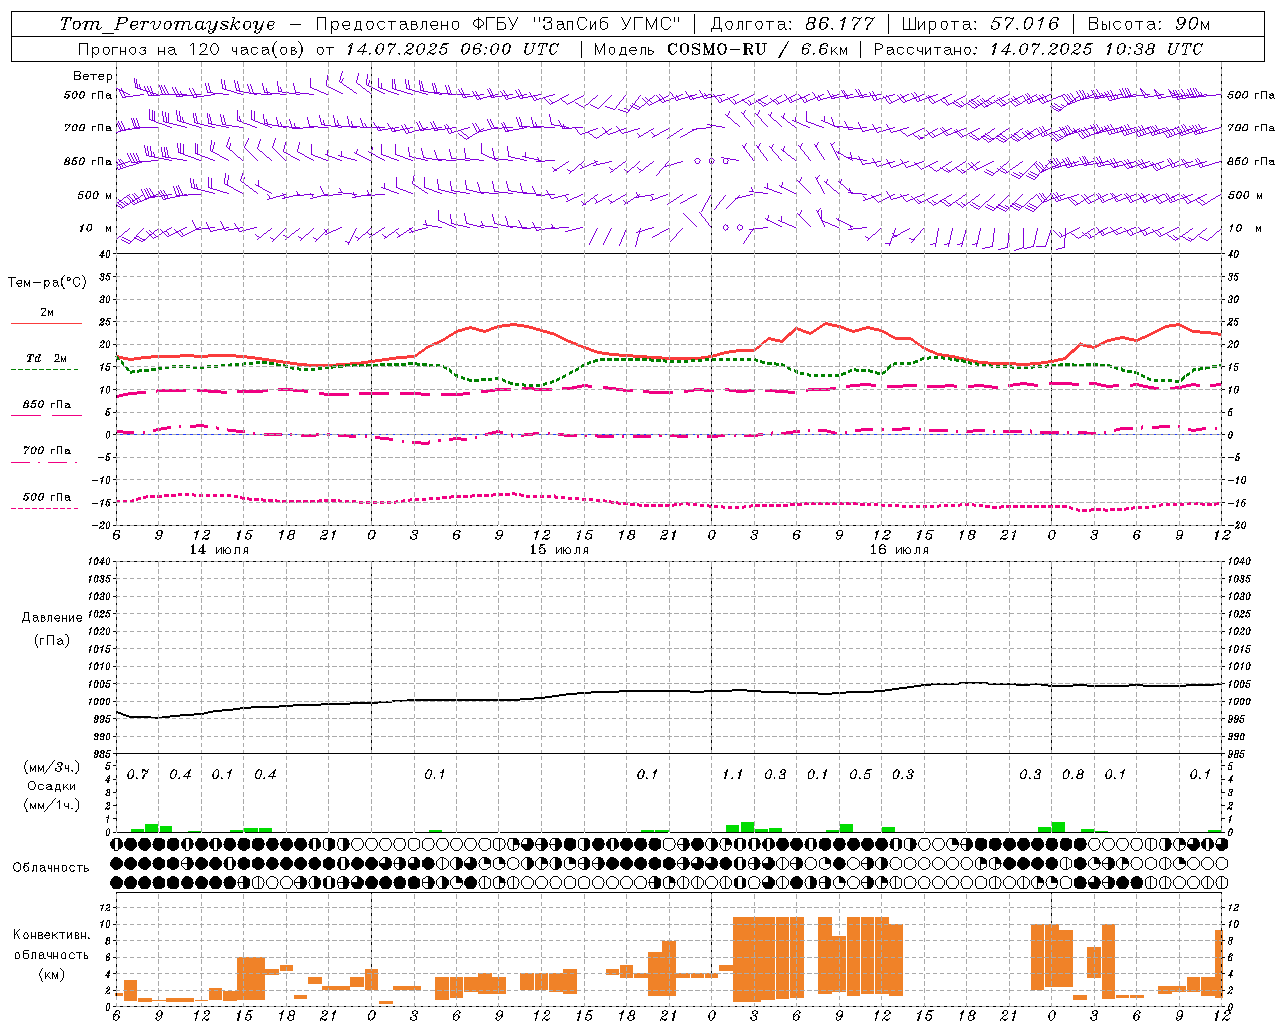This screenshot has height=1024, width=1280.
Task: Click the "(мм/1ч.)" precipitation unit label
Action: (x=52, y=805)
